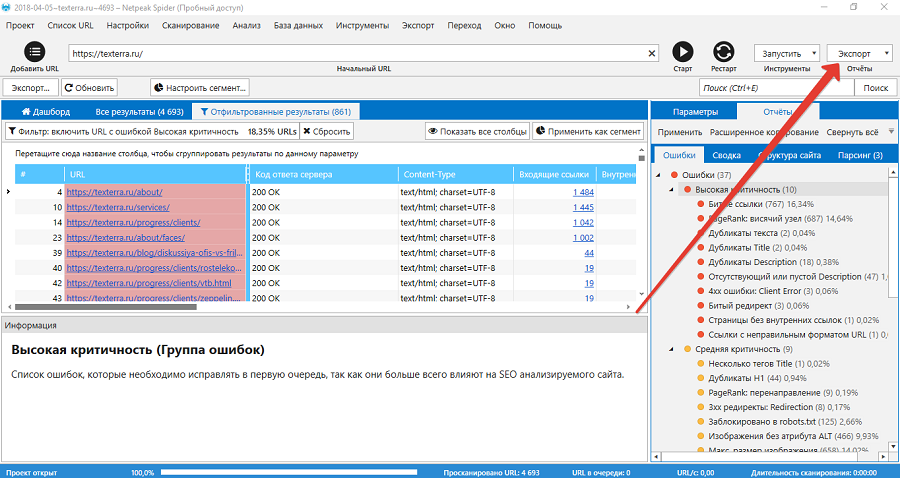Click the Рестарт restart icon
Image resolution: width=900 pixels, height=478 pixels.
(x=723, y=52)
